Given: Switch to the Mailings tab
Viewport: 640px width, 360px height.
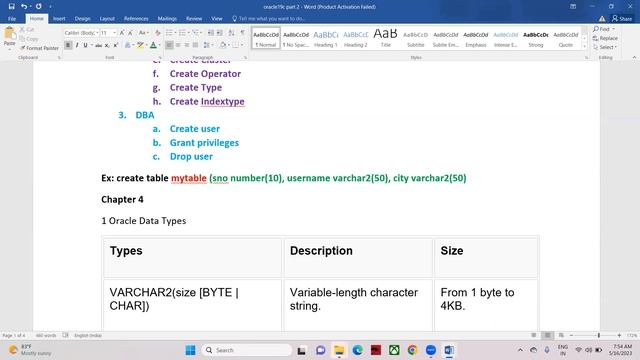Looking at the screenshot, I should point(167,18).
